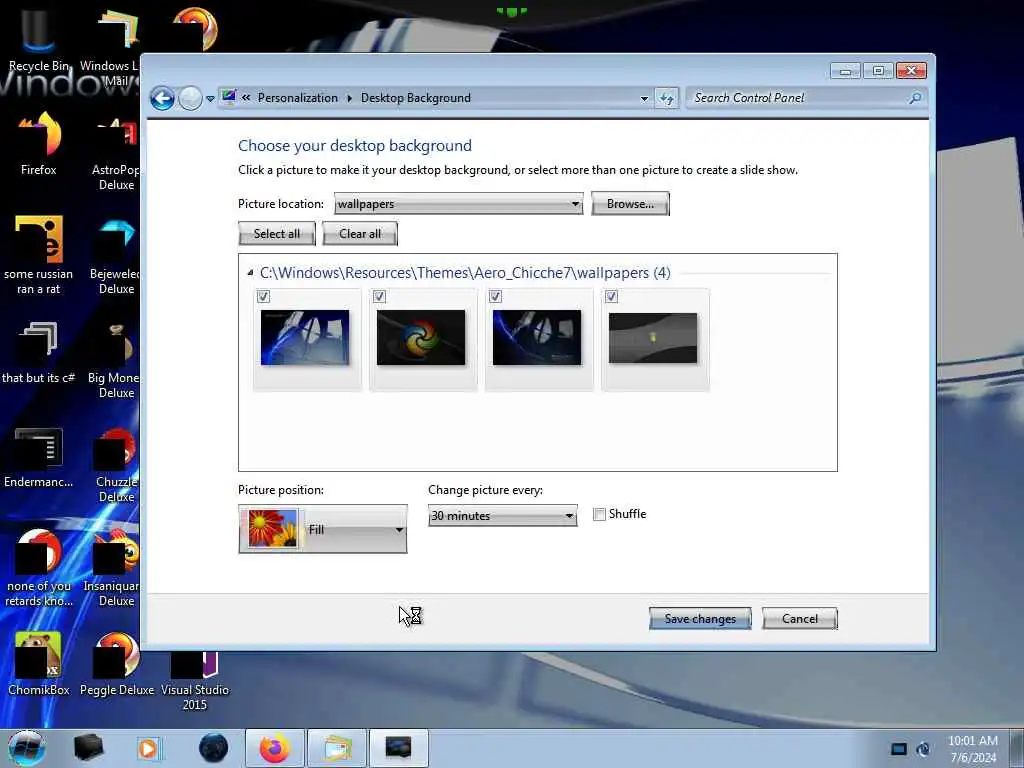
Task: Click the taskbar clock showing 10:01 AM
Action: [x=973, y=749]
